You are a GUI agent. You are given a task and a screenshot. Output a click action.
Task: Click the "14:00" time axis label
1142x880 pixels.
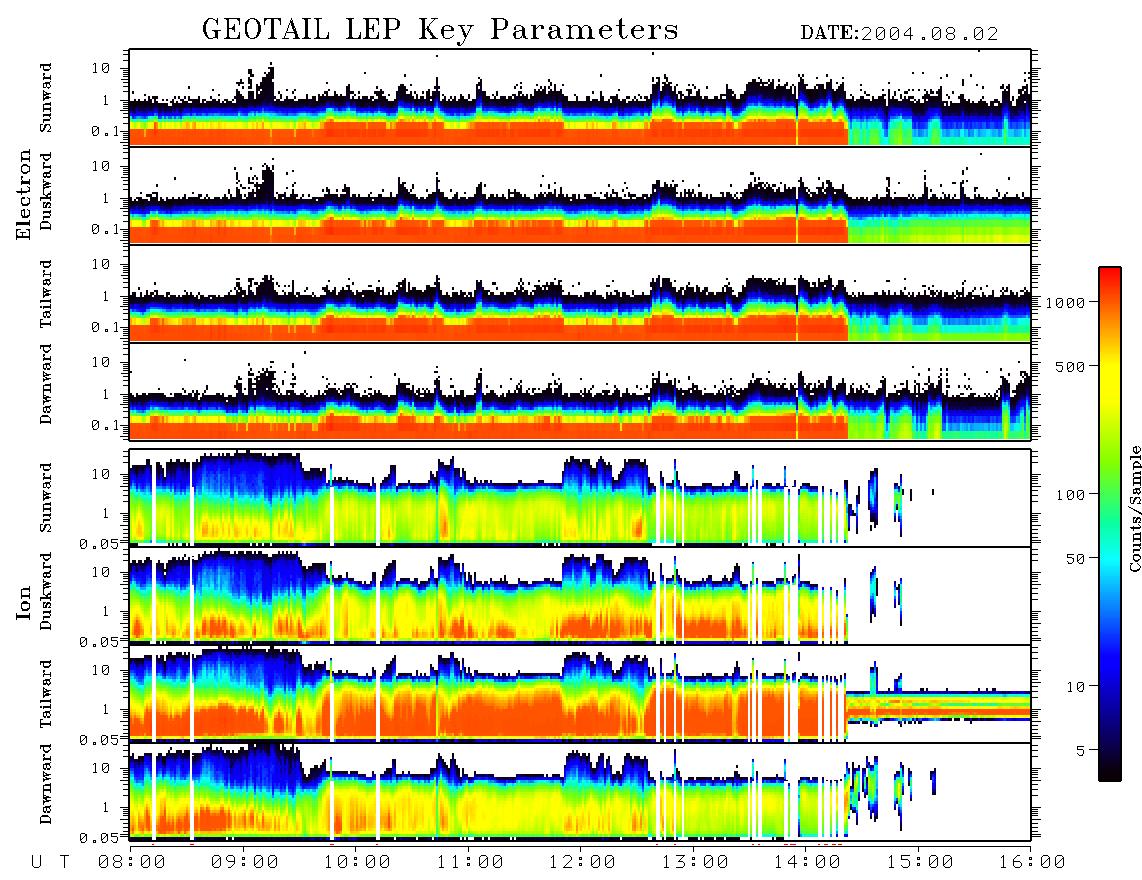pyautogui.click(x=807, y=862)
